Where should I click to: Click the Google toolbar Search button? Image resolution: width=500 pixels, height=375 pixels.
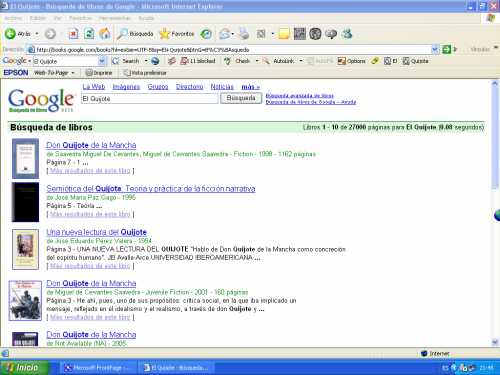coord(126,61)
